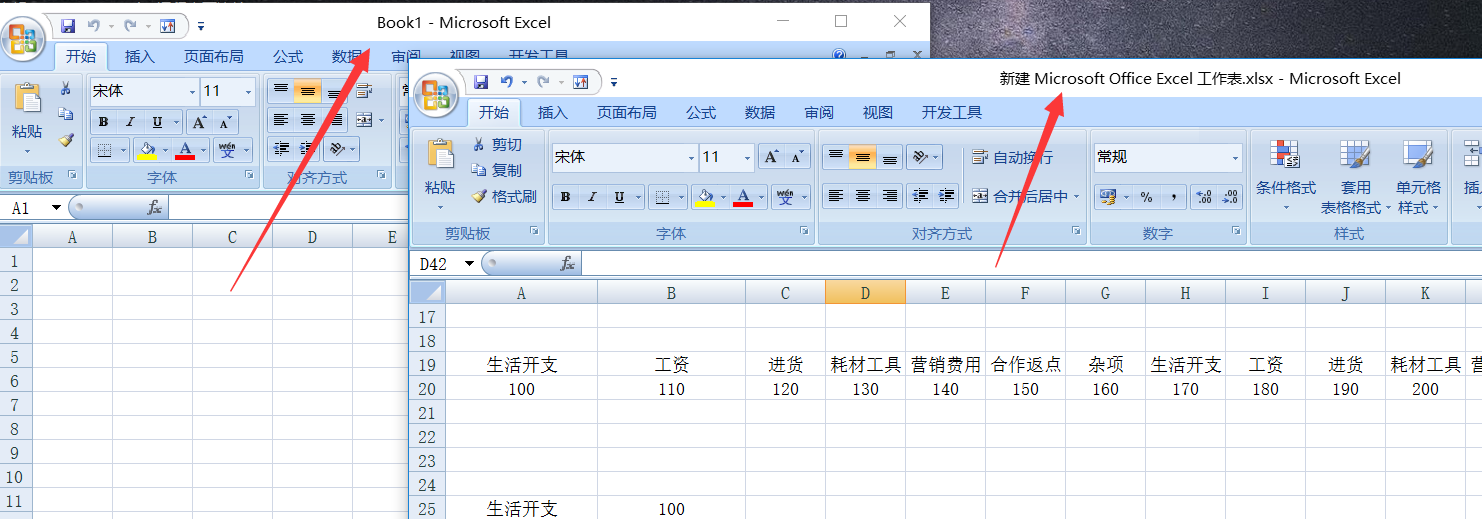Click the Save icon in 新建 workbook toolbar

coord(481,82)
